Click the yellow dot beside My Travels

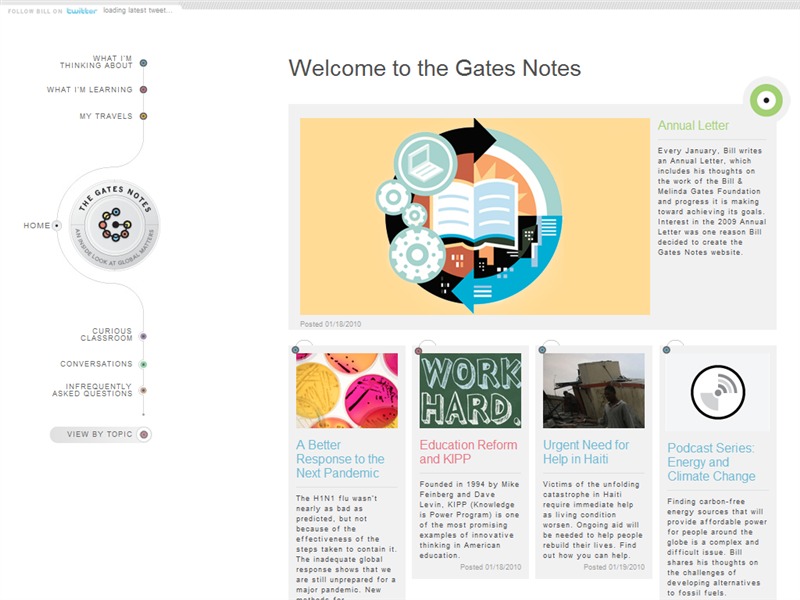pyautogui.click(x=143, y=116)
